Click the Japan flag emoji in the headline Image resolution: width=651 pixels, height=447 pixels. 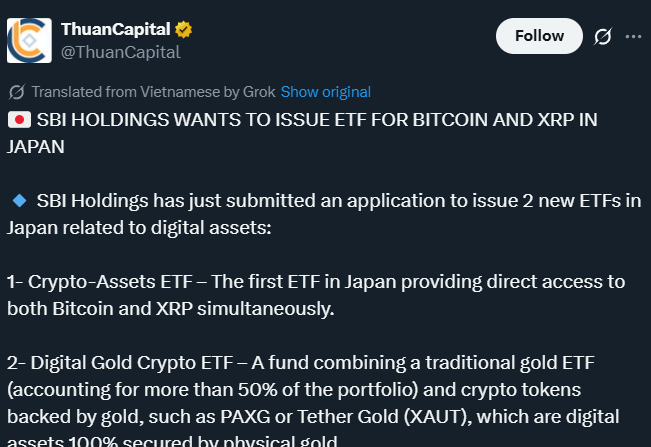tap(19, 120)
